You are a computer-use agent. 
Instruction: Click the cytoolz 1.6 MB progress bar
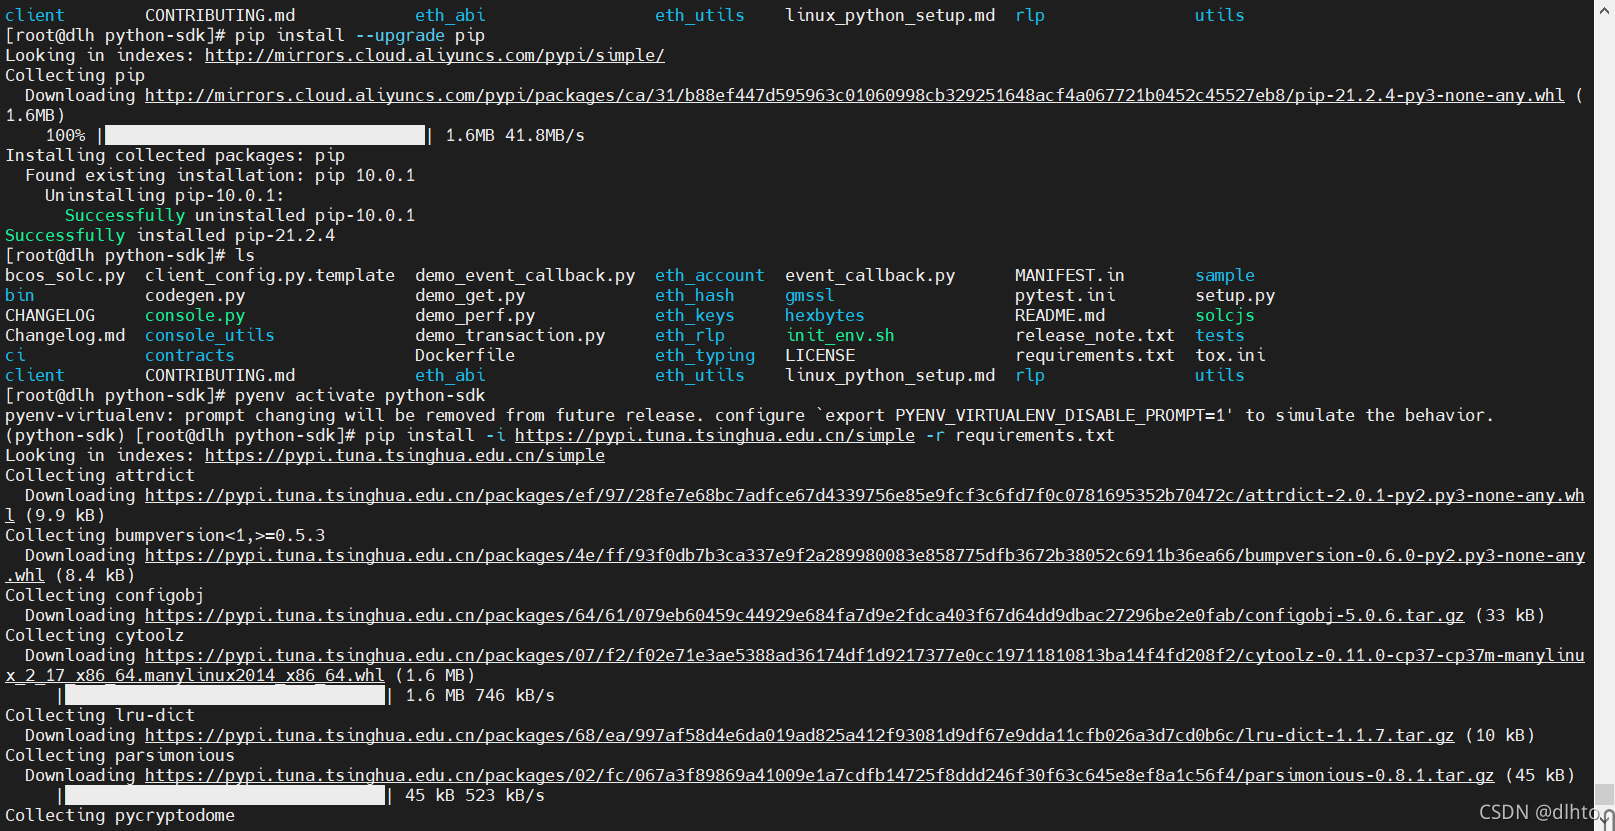(x=225, y=695)
